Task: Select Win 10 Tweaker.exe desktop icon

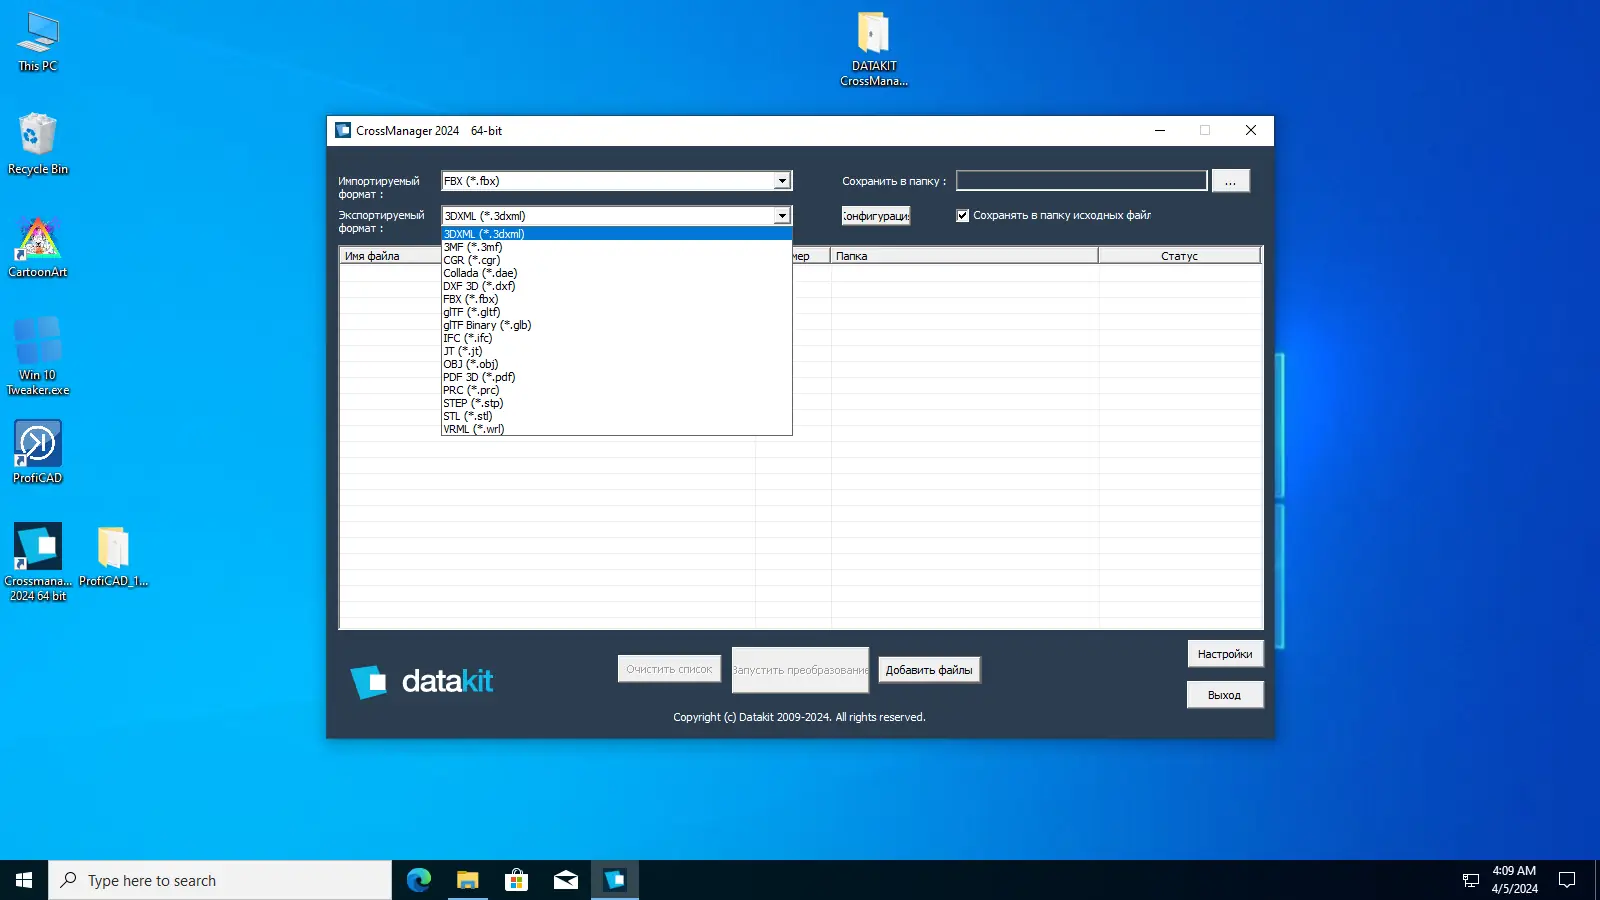Action: coord(38,356)
